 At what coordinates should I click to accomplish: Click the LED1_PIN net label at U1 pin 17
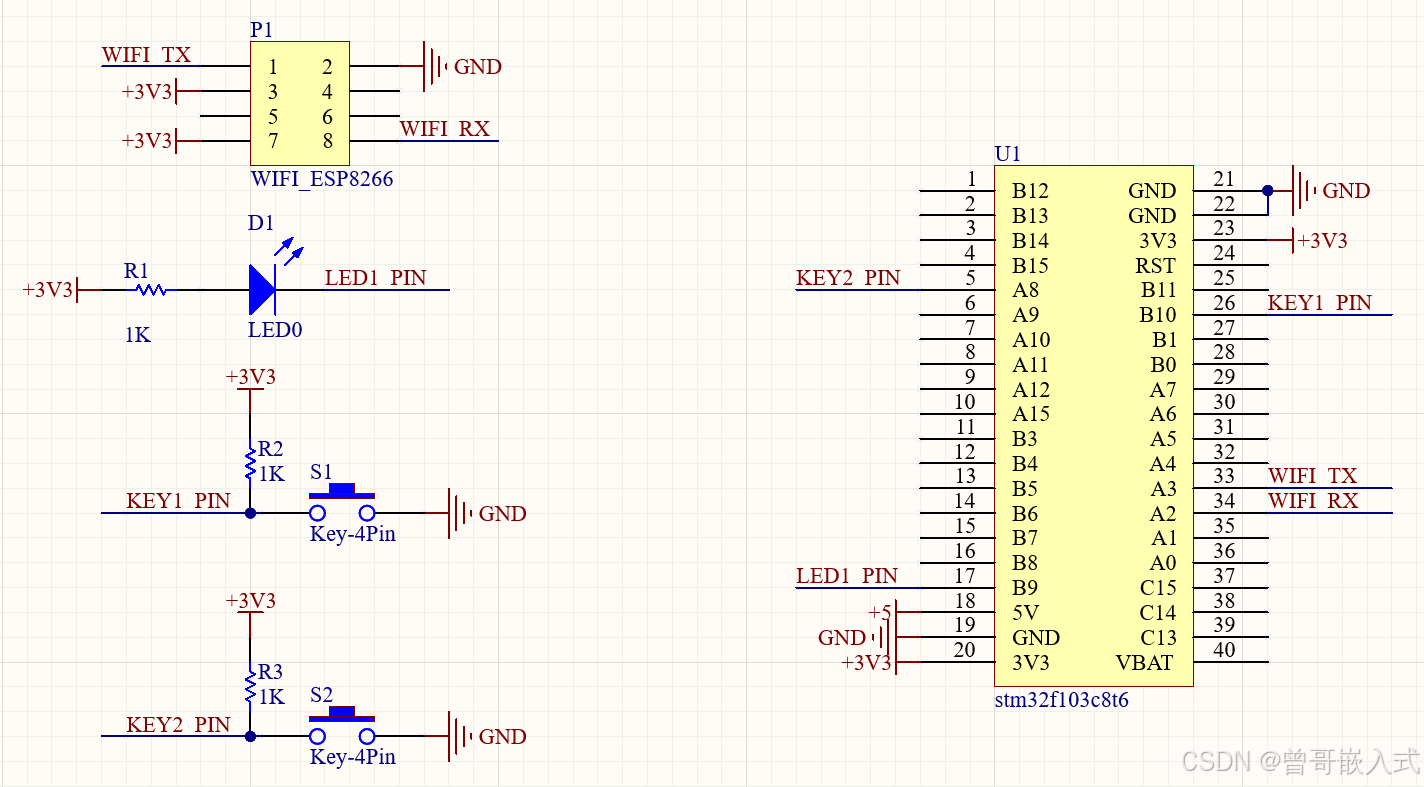(x=847, y=576)
